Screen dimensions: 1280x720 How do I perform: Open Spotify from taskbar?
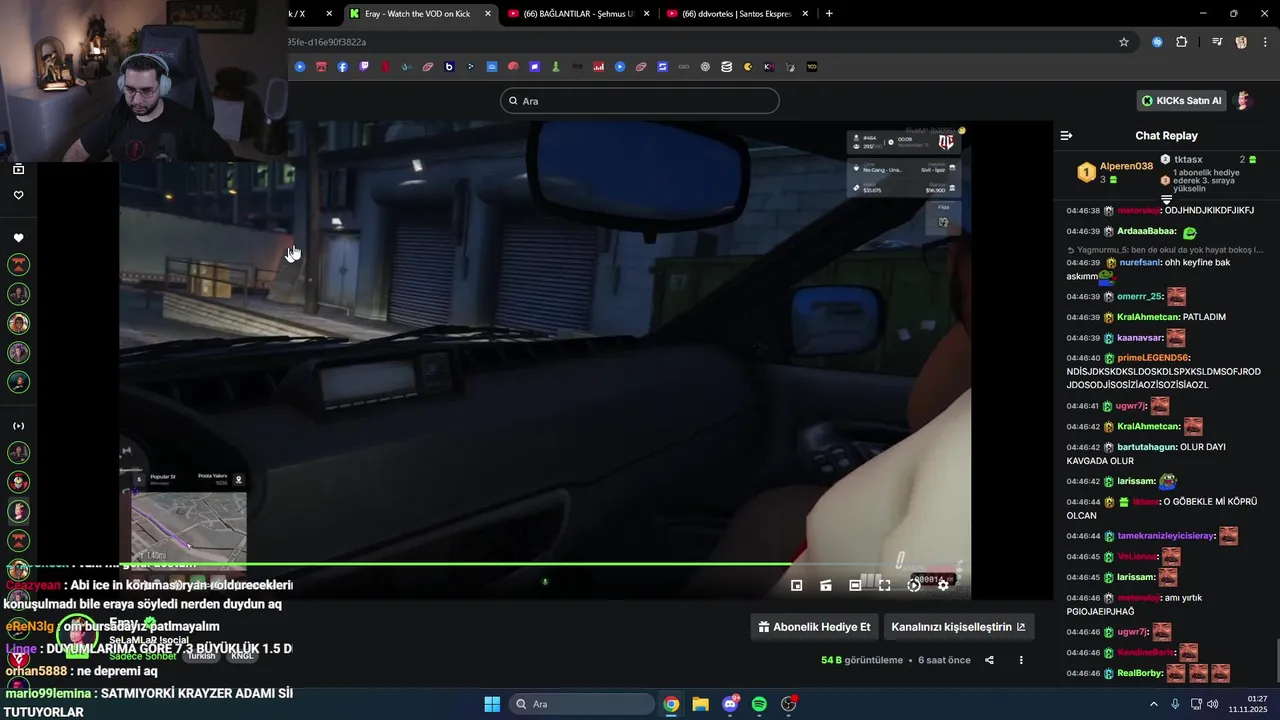[759, 704]
